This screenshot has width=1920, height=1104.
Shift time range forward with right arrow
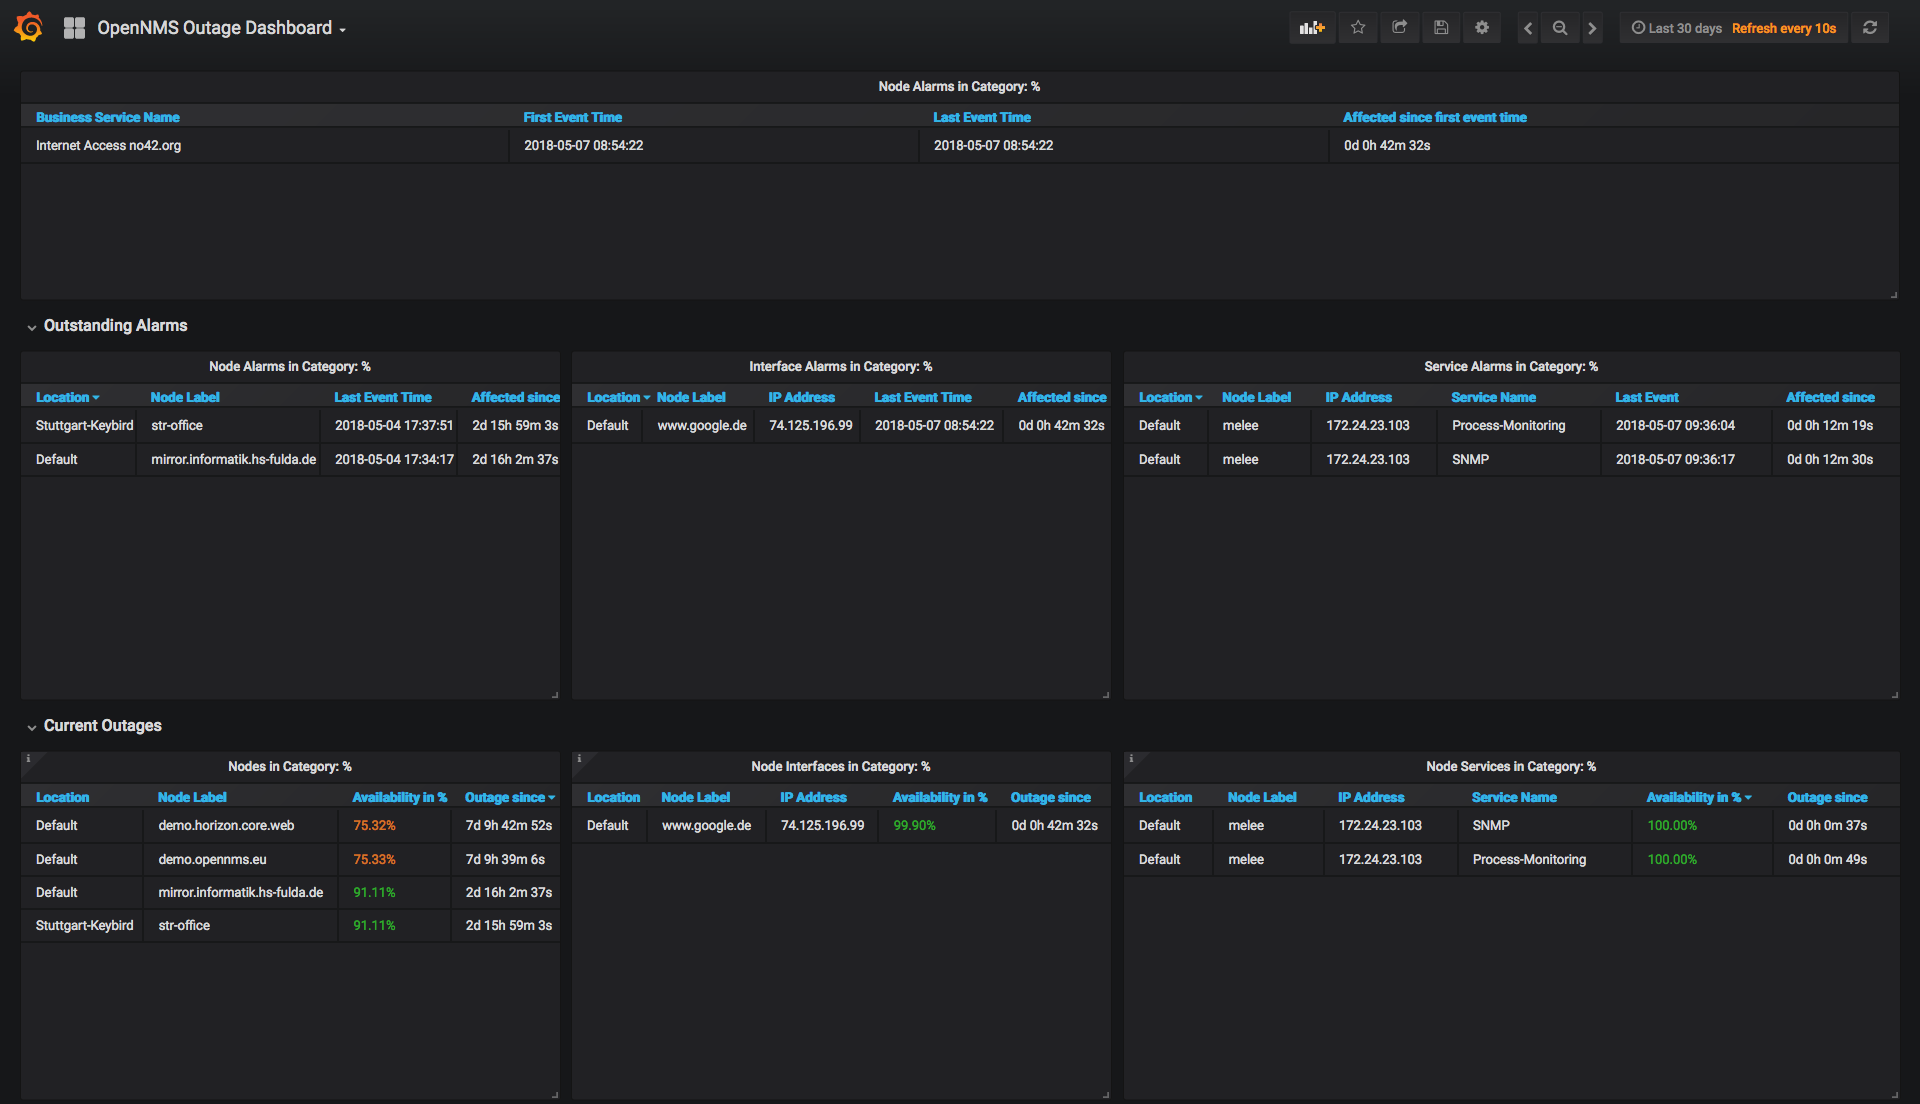coord(1592,28)
